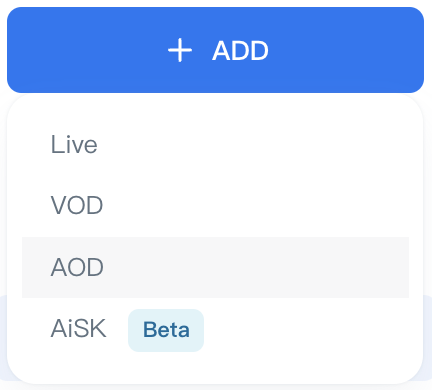Click the plus icon on the ADD button

(x=180, y=50)
